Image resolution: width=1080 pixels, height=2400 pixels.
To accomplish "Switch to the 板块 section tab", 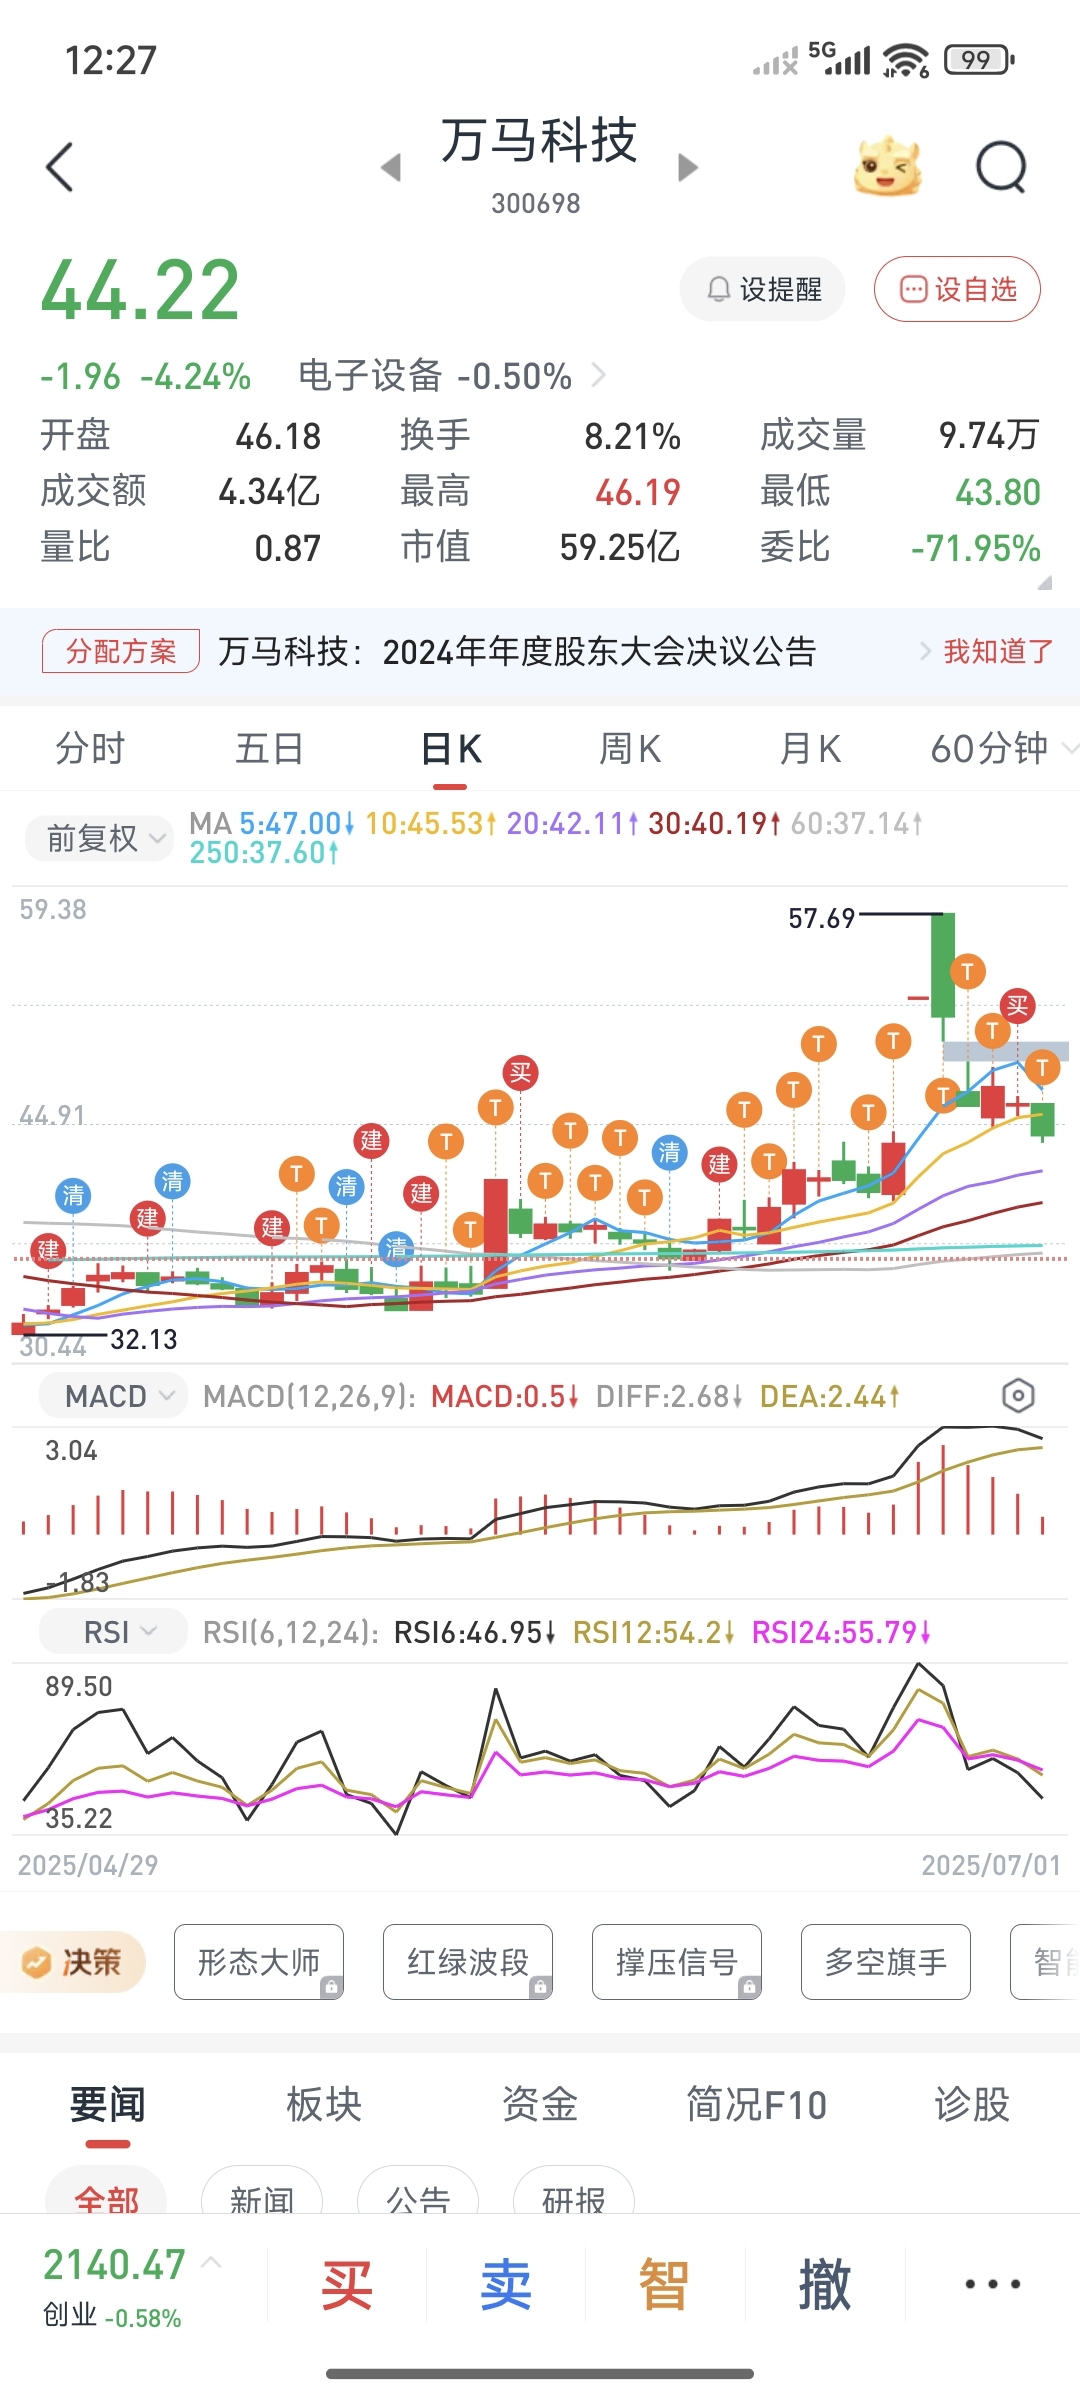I will pos(324,2104).
